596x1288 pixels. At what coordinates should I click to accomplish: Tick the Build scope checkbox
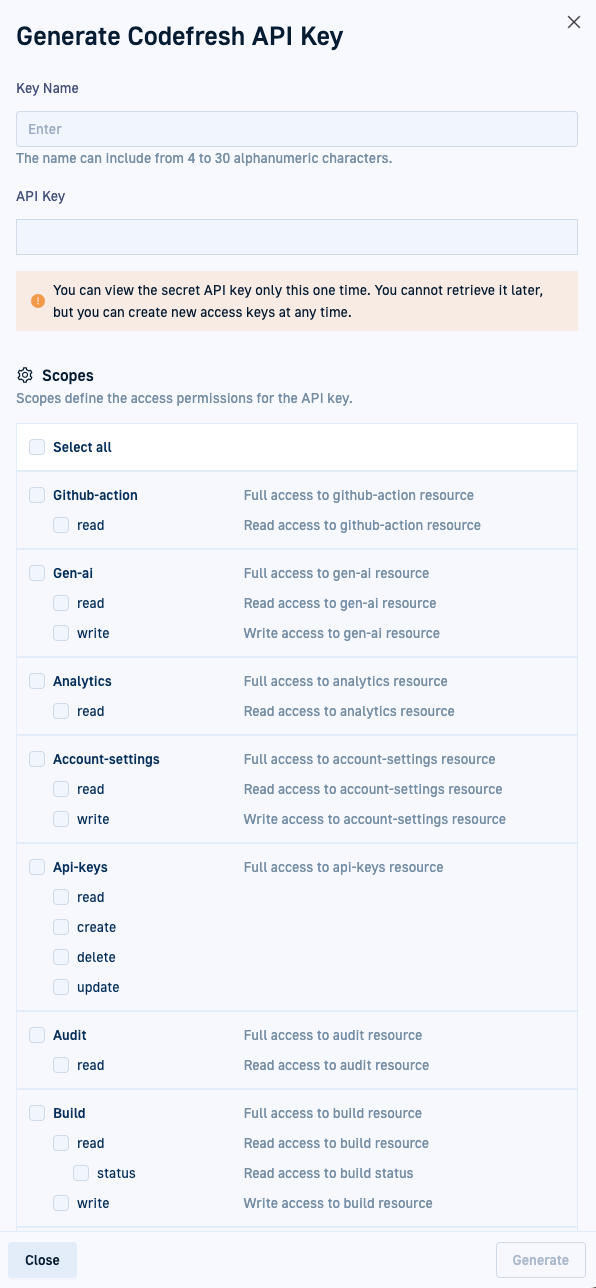click(37, 1113)
